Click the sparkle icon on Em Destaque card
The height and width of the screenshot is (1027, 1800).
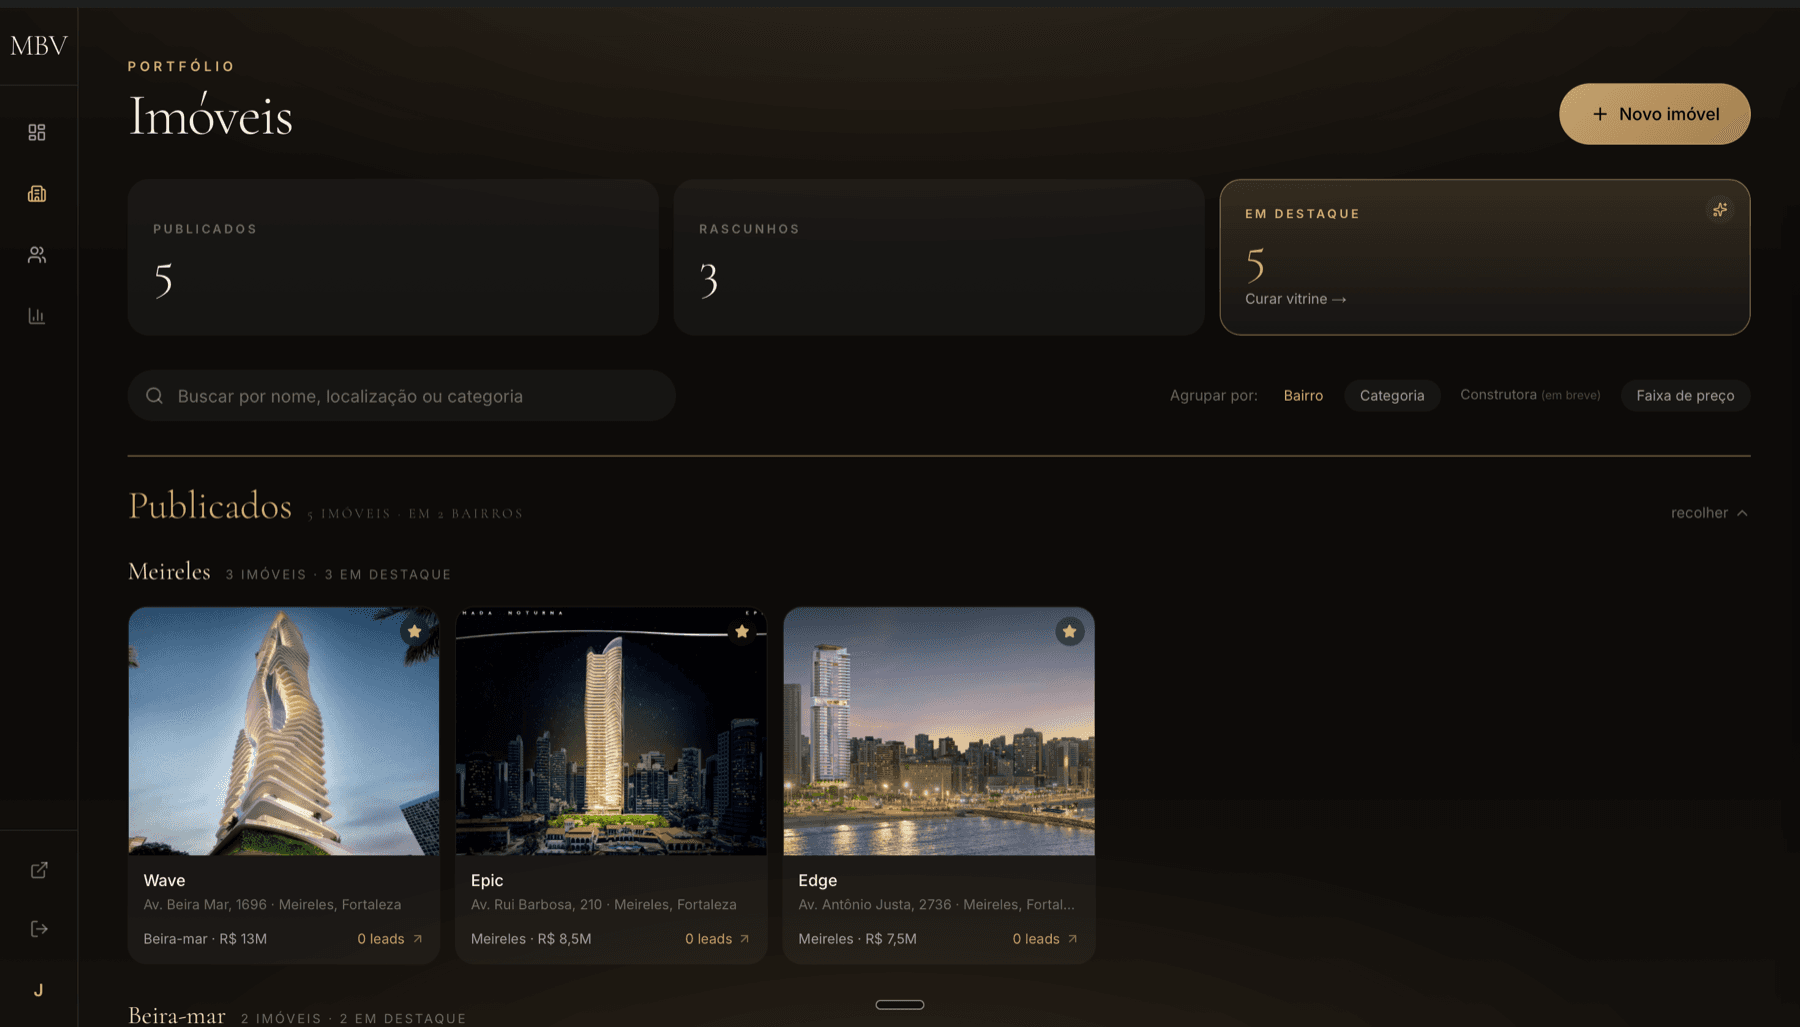point(1719,210)
